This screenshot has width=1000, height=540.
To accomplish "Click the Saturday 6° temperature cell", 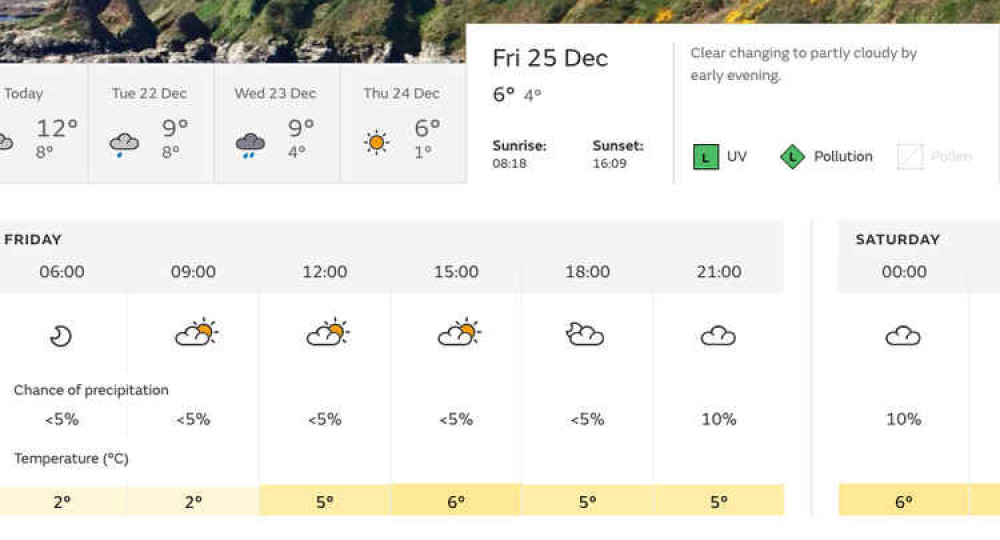I will 904,500.
